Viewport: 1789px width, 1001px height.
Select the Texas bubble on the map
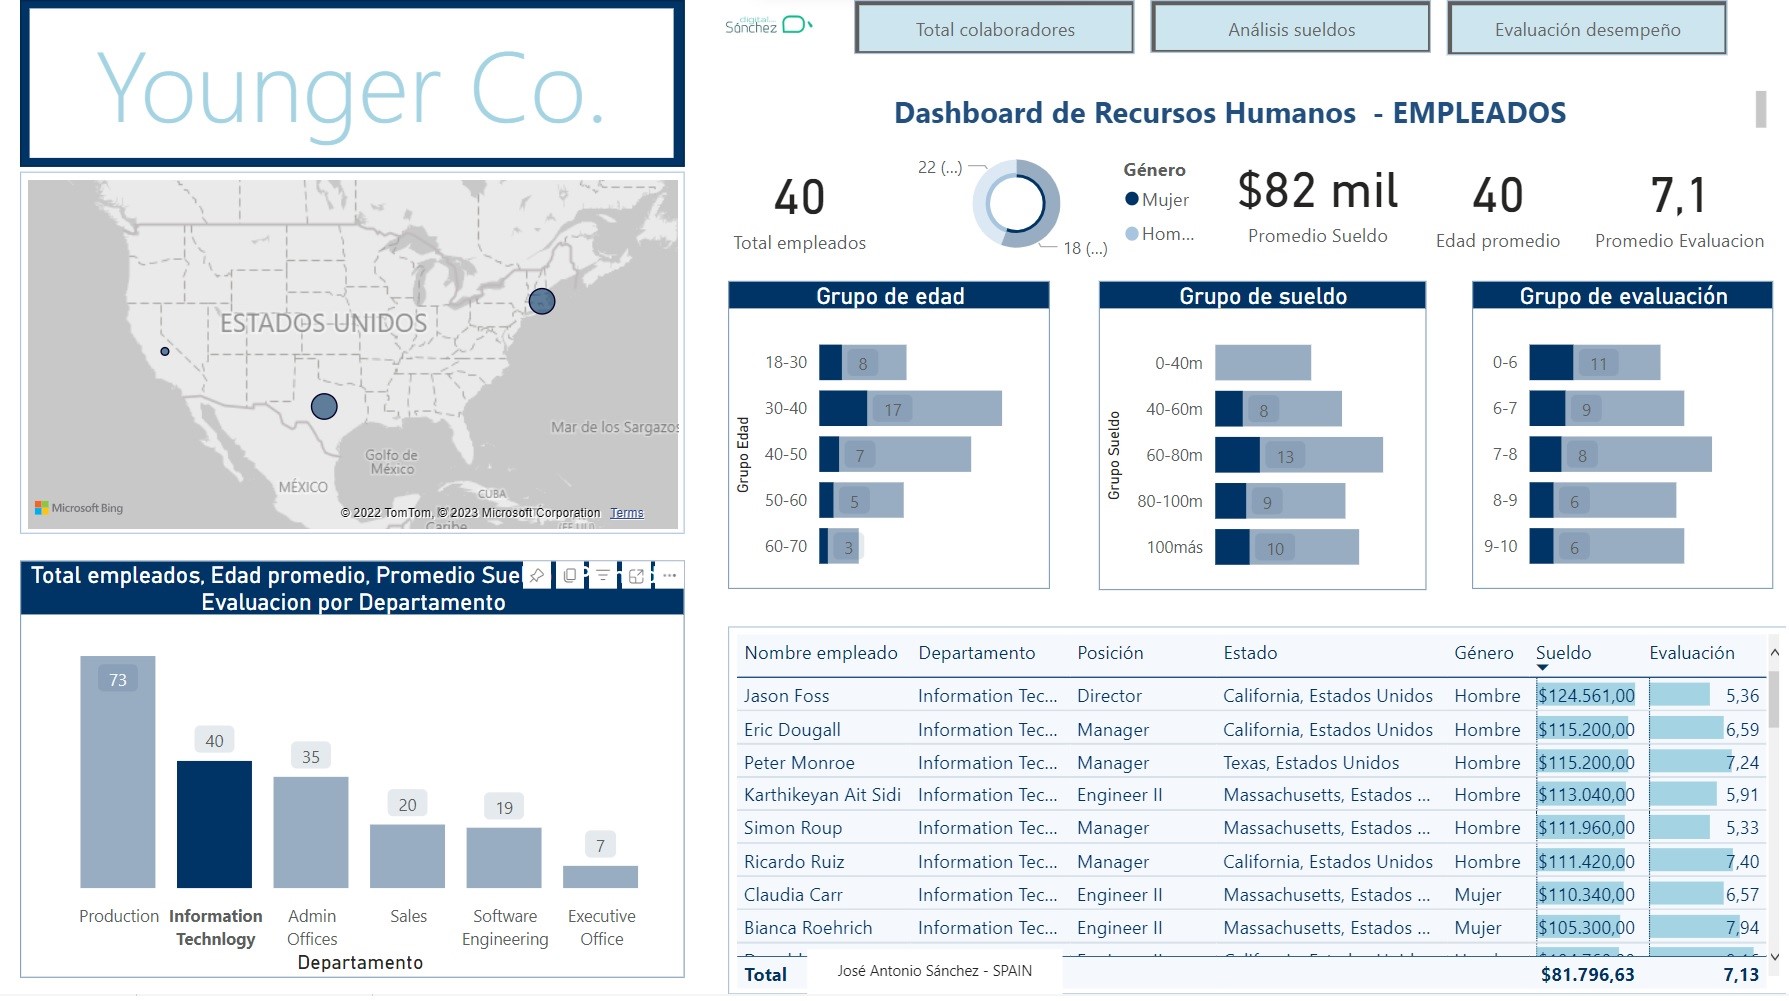[x=324, y=406]
